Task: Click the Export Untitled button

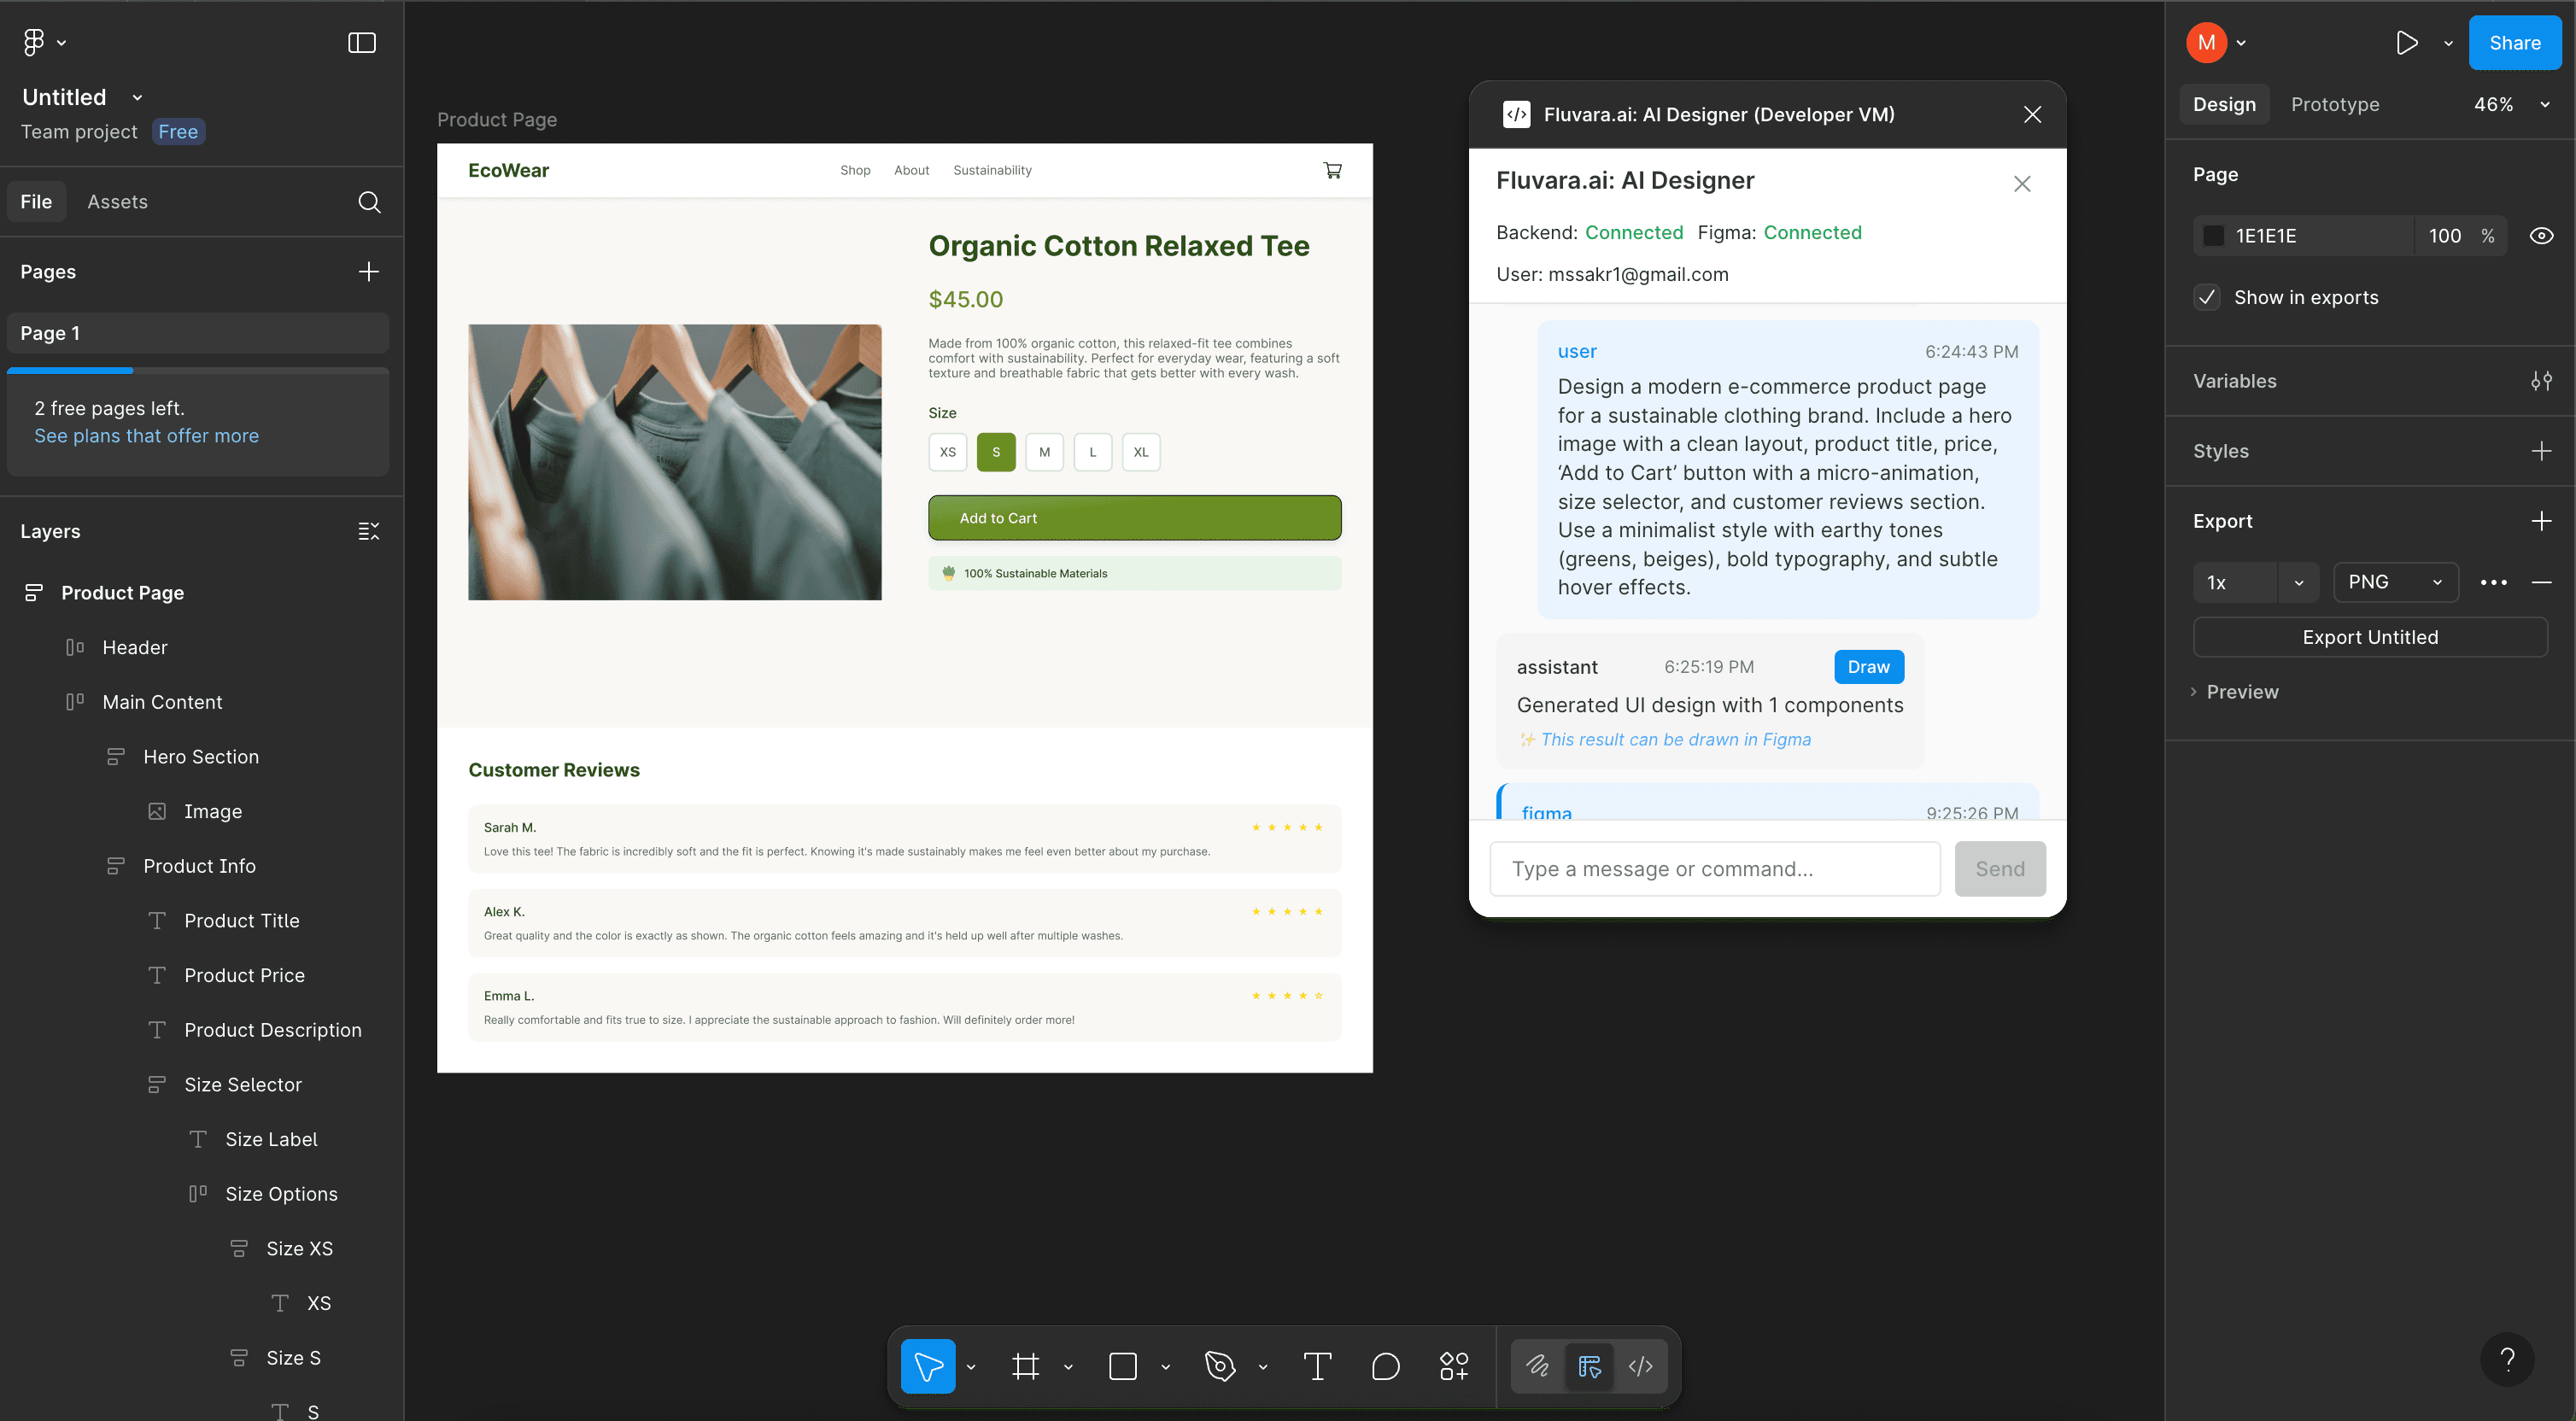Action: click(2370, 637)
